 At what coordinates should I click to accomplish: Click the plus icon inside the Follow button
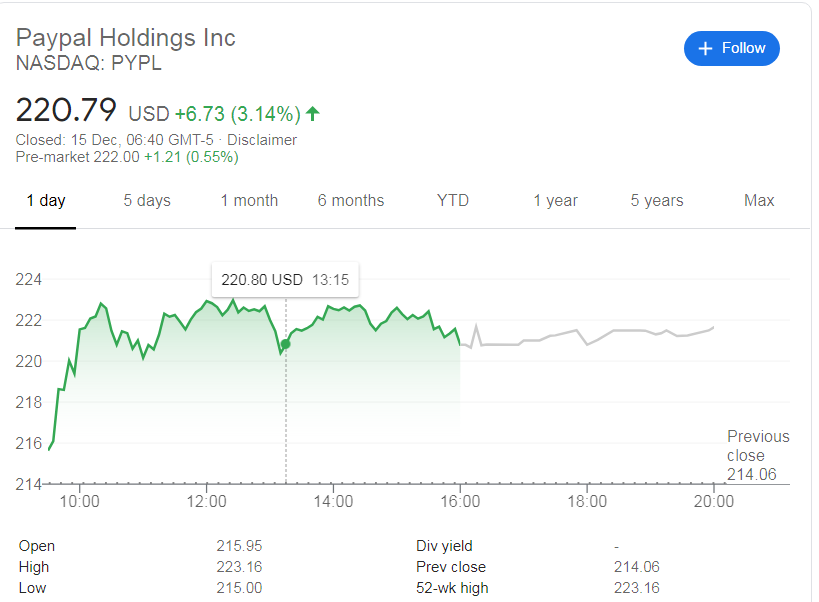coord(707,48)
